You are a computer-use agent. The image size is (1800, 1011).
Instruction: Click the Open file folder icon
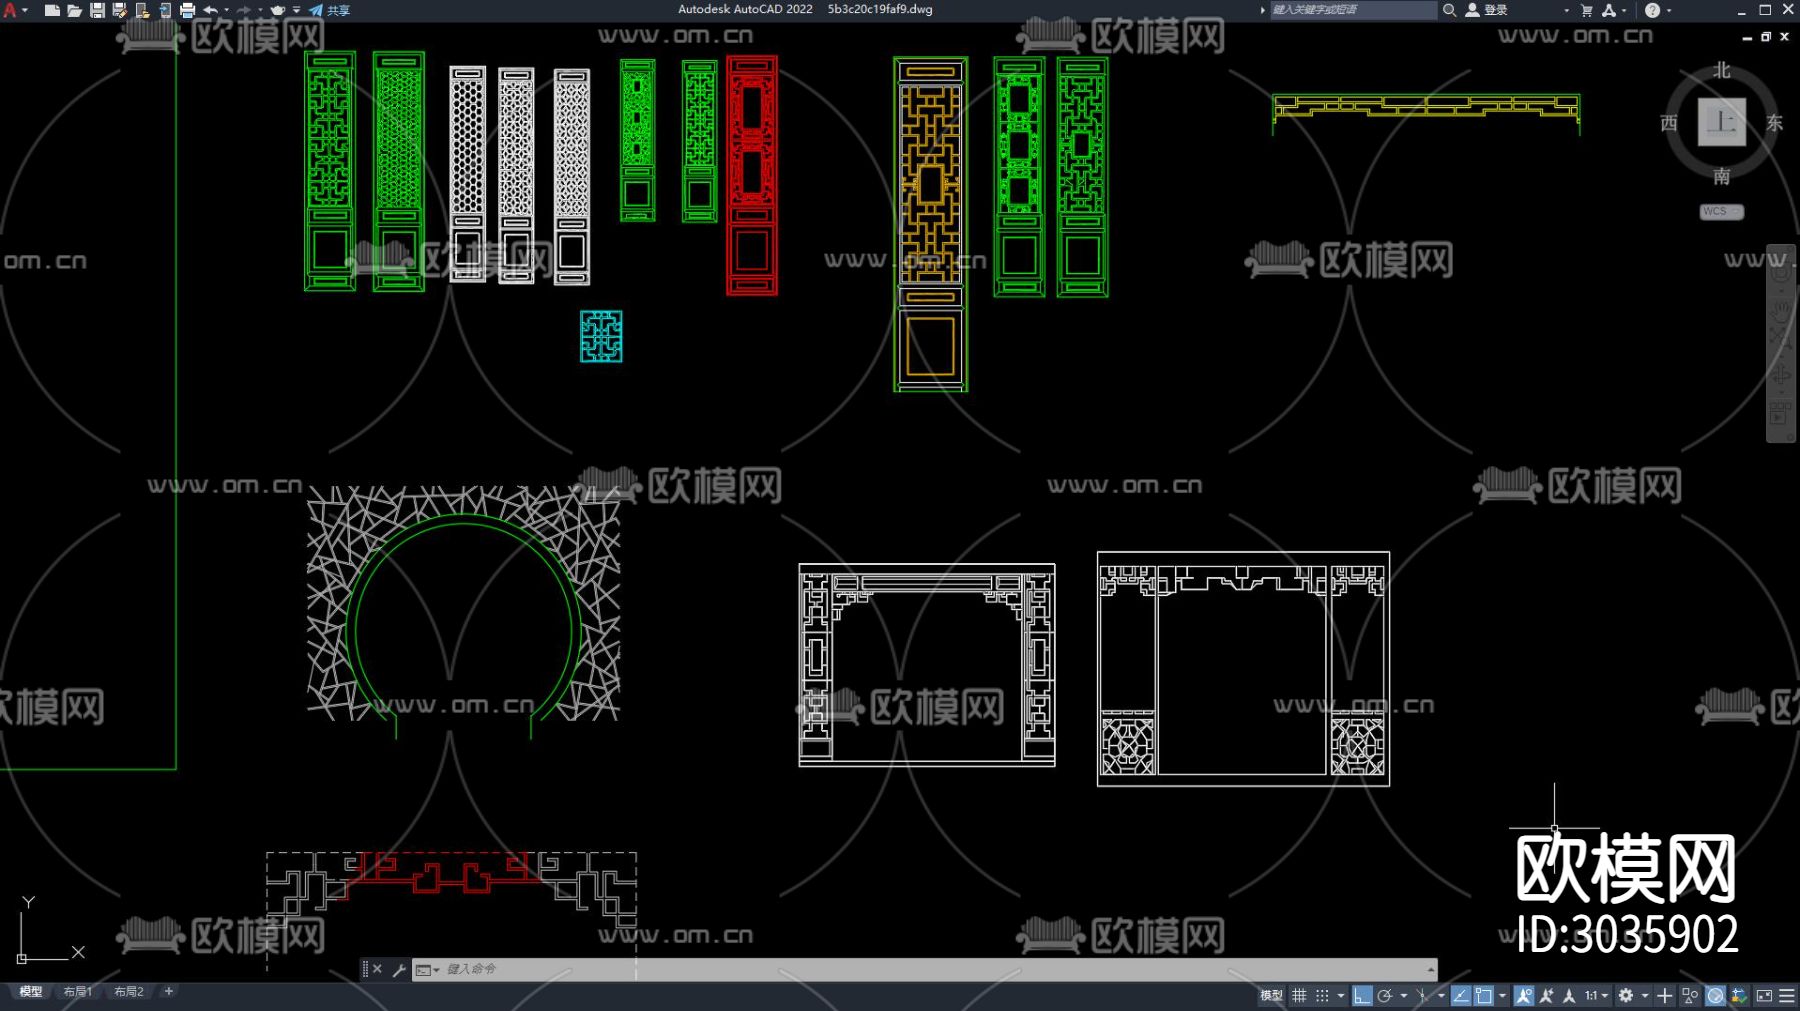[x=74, y=10]
